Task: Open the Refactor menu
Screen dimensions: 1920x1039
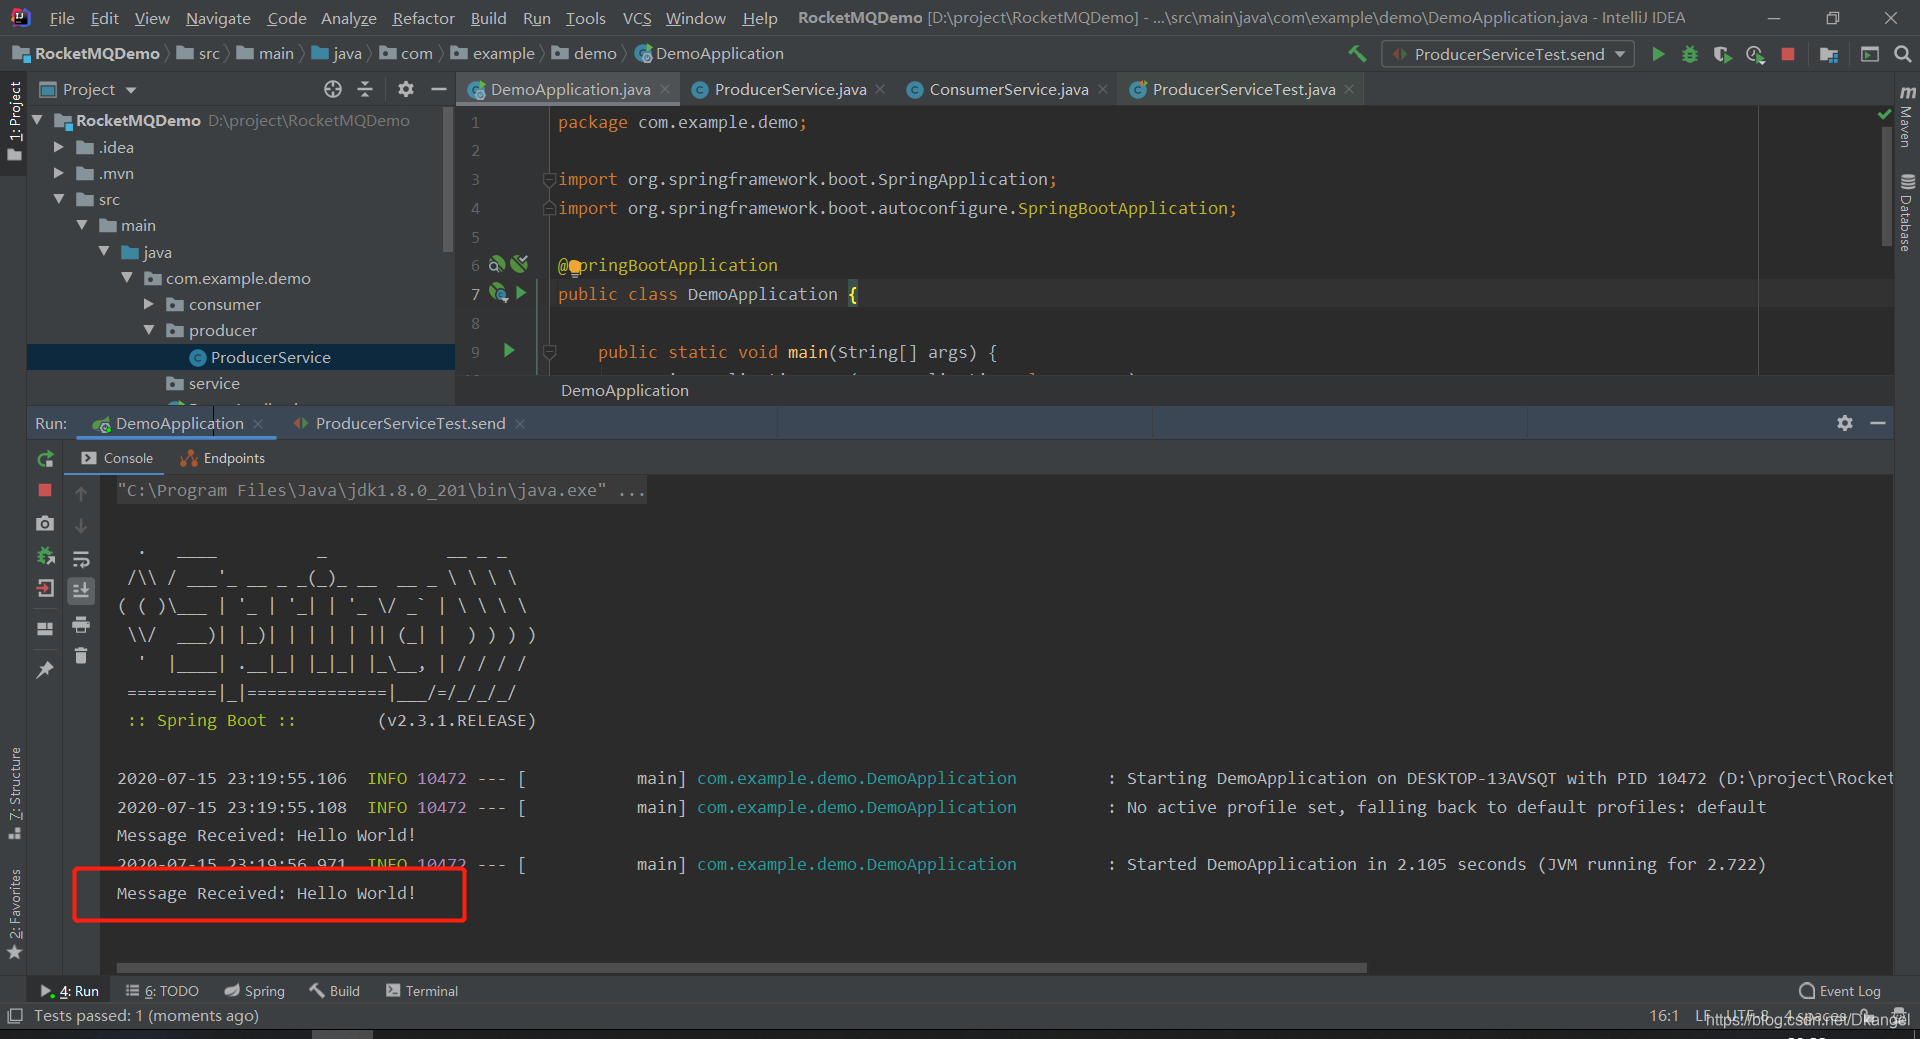Action: [x=423, y=18]
